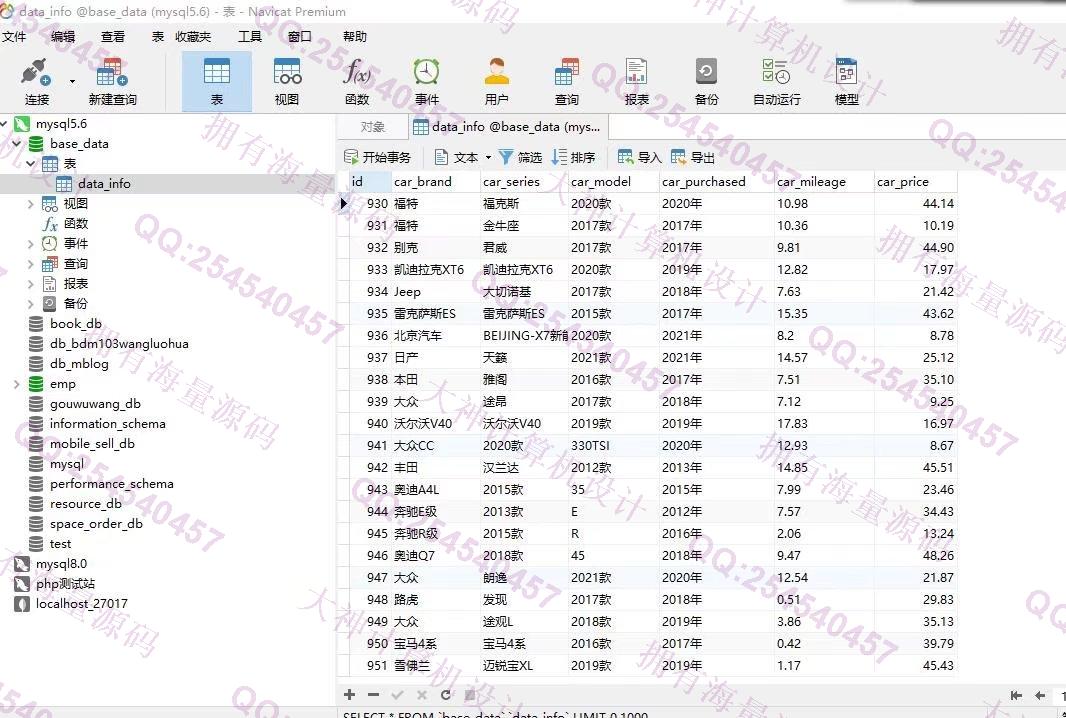This screenshot has height=718, width=1066.
Task: Expand the emp database node
Action: pos(16,384)
